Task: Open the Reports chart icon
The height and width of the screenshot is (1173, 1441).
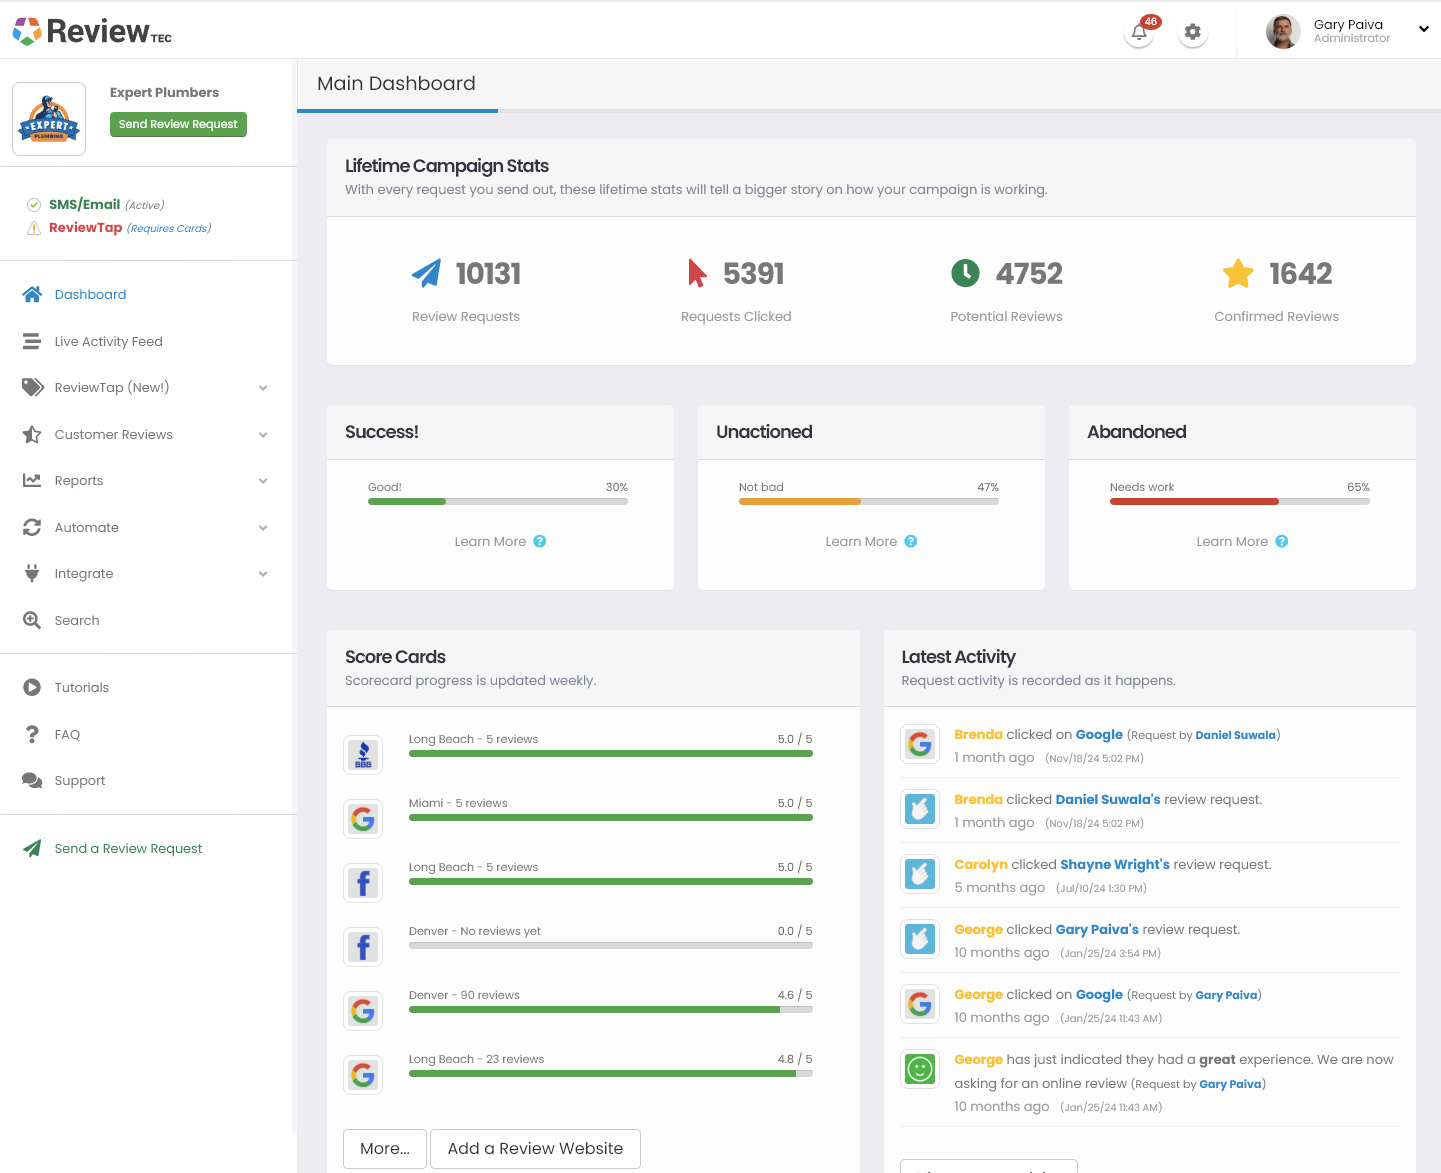Action: (x=32, y=481)
